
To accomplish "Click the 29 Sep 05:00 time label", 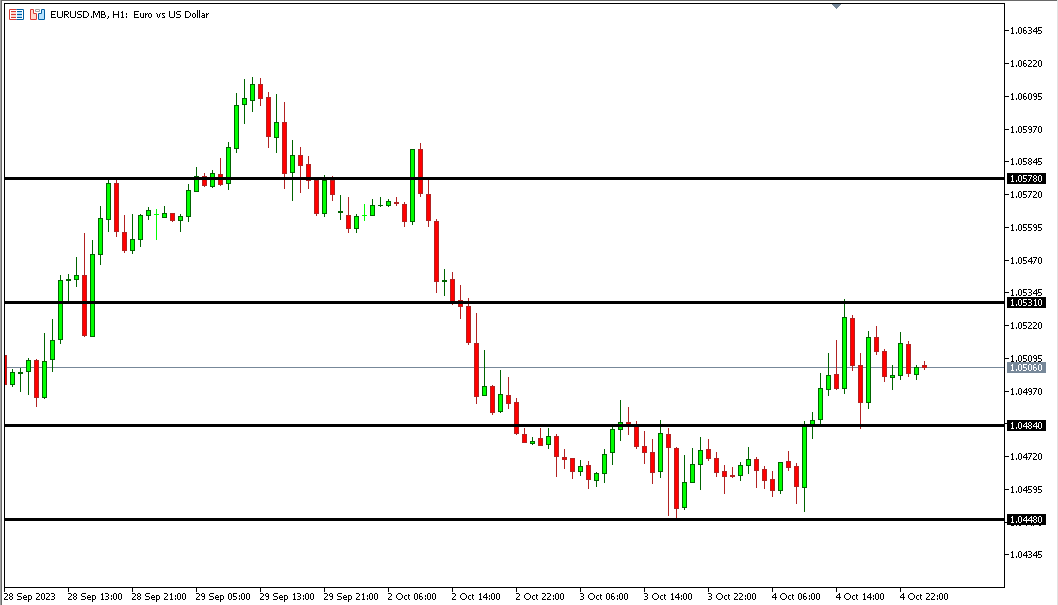I will click(x=223, y=597).
